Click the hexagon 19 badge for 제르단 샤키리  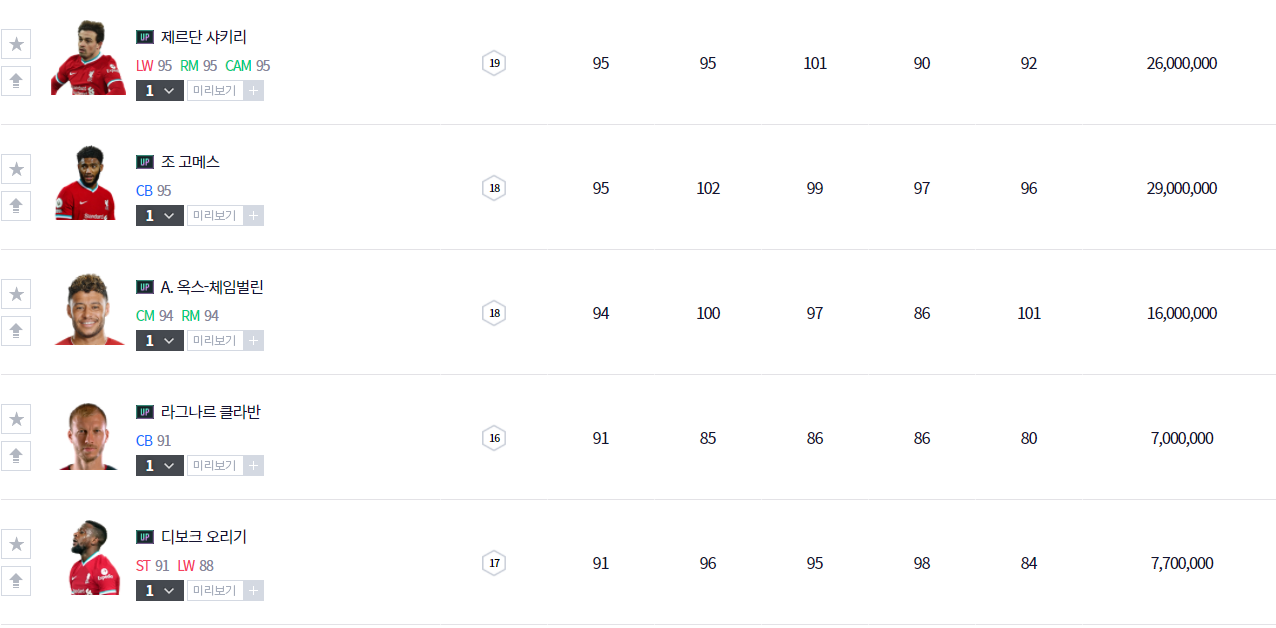click(493, 63)
